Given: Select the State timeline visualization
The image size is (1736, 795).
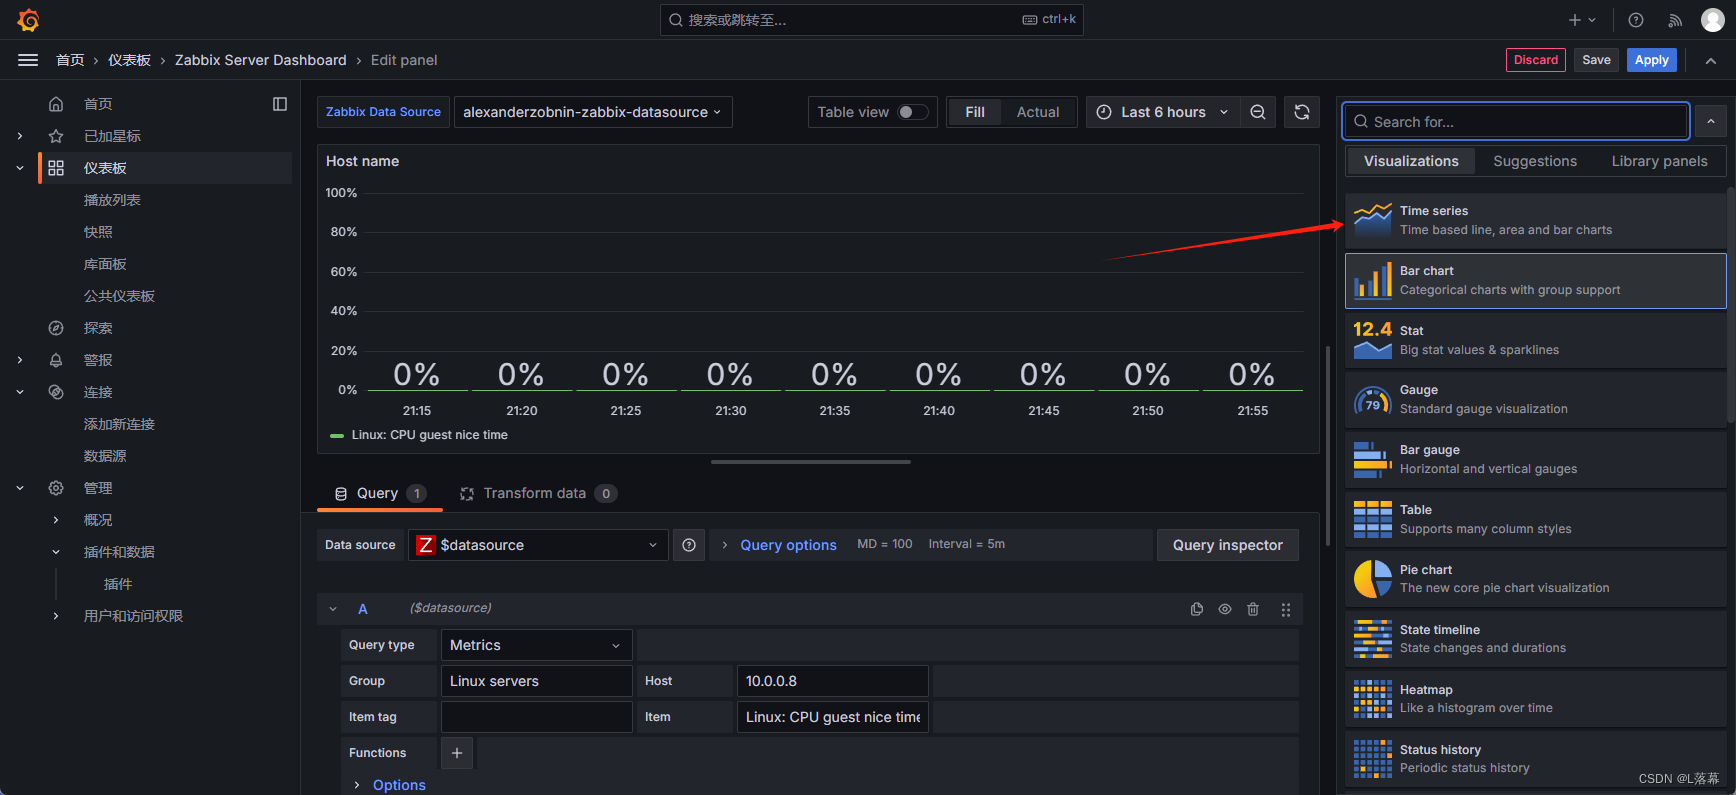Looking at the screenshot, I should click(1536, 639).
